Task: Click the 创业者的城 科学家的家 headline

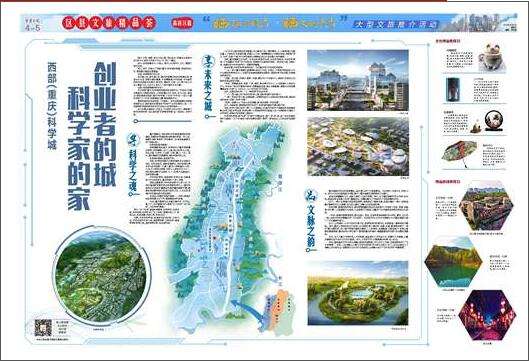Action: 92,135
